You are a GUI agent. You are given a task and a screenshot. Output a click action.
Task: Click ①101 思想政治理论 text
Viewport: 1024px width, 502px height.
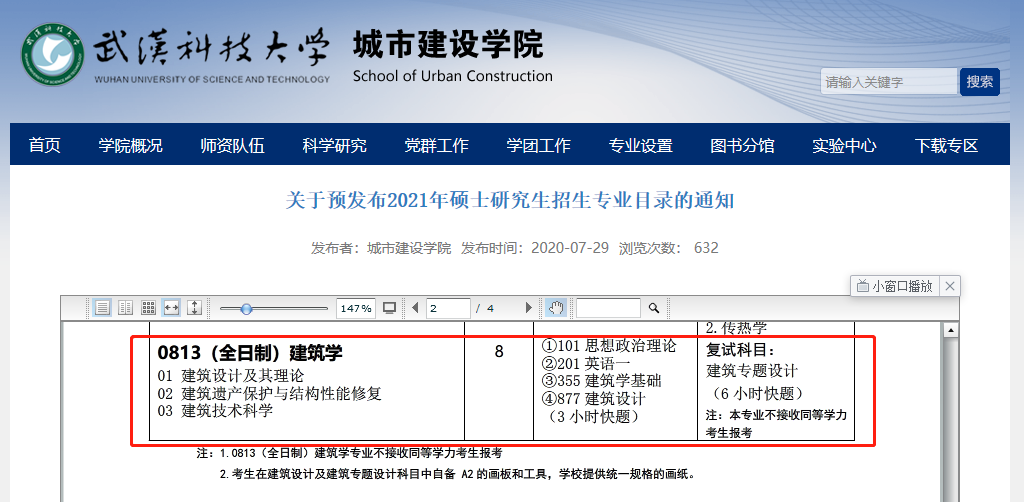coord(609,346)
